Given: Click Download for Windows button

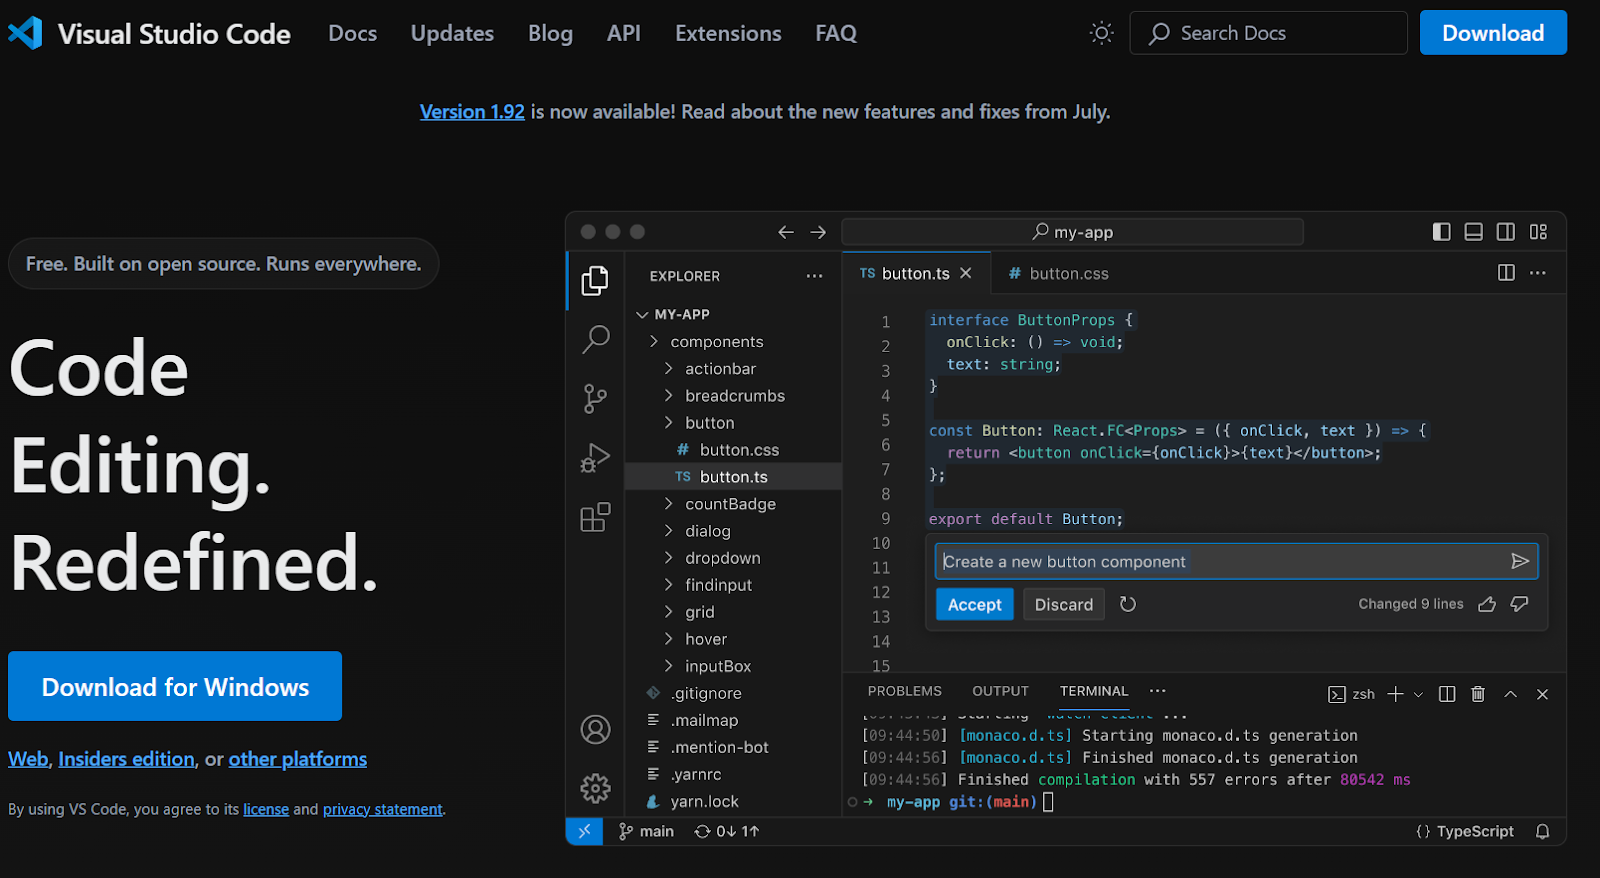Looking at the screenshot, I should (175, 686).
